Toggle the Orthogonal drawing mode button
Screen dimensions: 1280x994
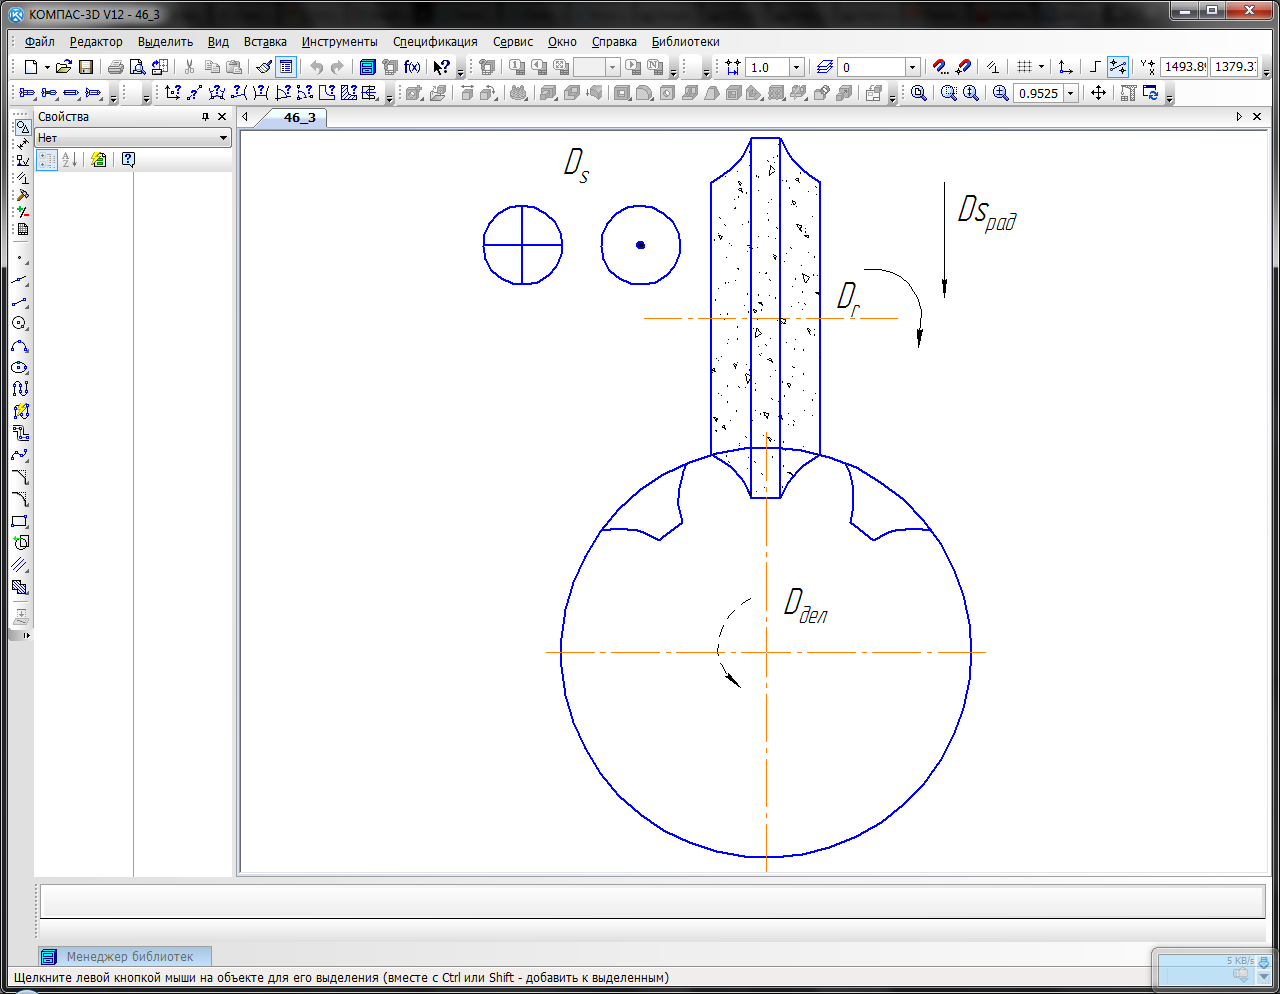click(x=1095, y=67)
